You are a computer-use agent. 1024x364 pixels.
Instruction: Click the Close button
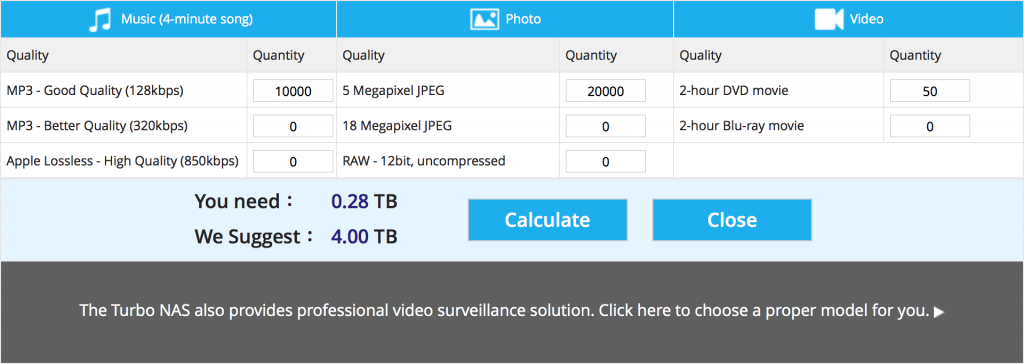coord(732,220)
